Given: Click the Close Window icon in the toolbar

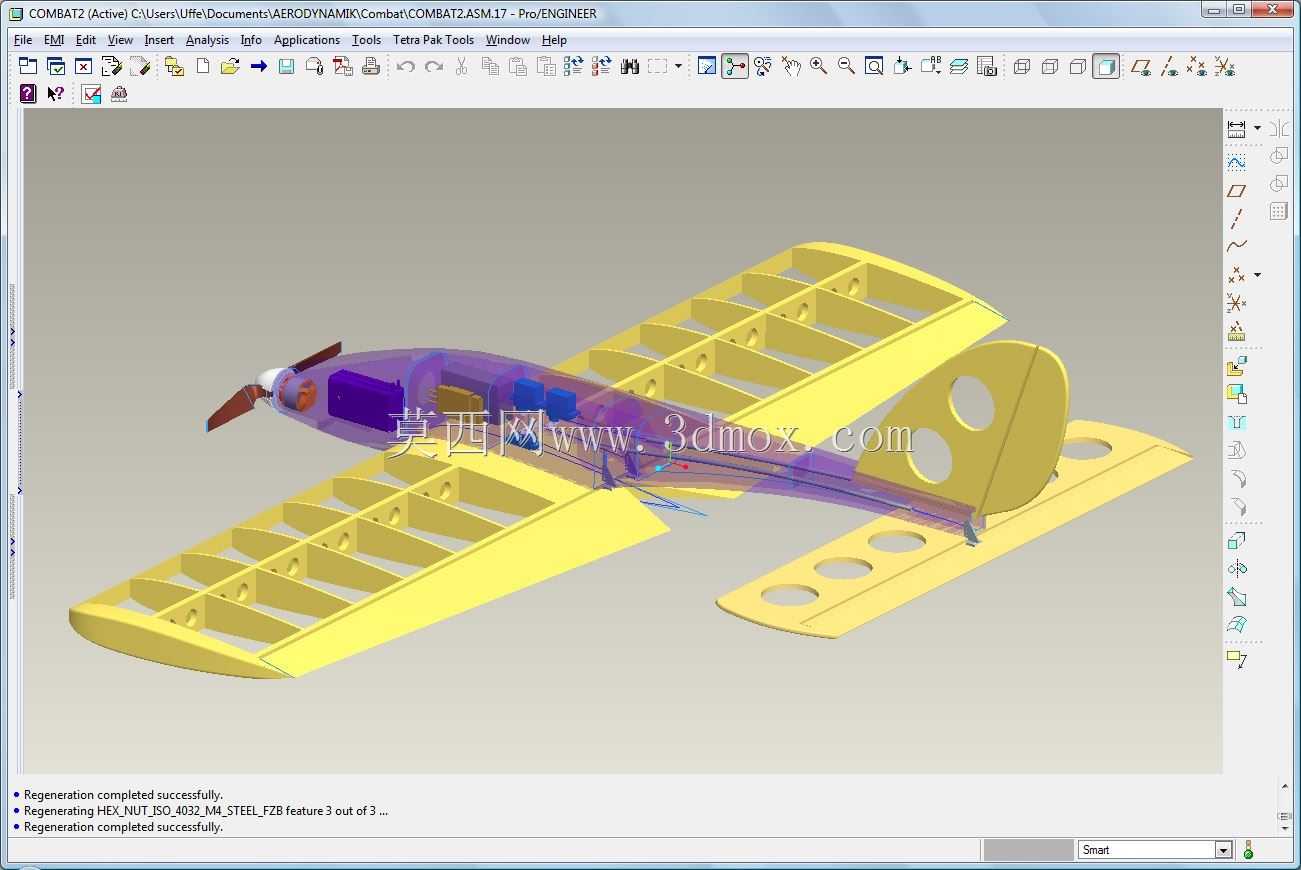Looking at the screenshot, I should tap(84, 66).
